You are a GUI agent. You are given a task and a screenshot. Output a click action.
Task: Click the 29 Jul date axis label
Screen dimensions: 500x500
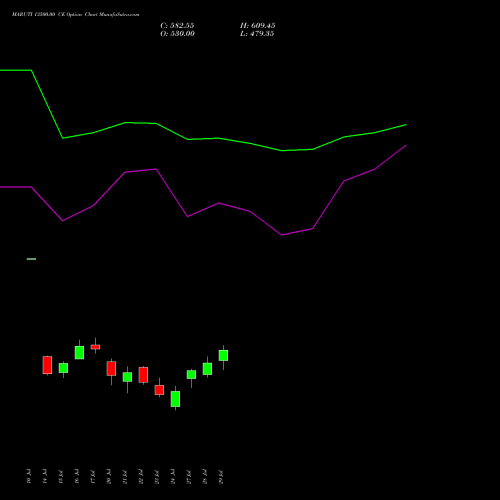(x=221, y=476)
